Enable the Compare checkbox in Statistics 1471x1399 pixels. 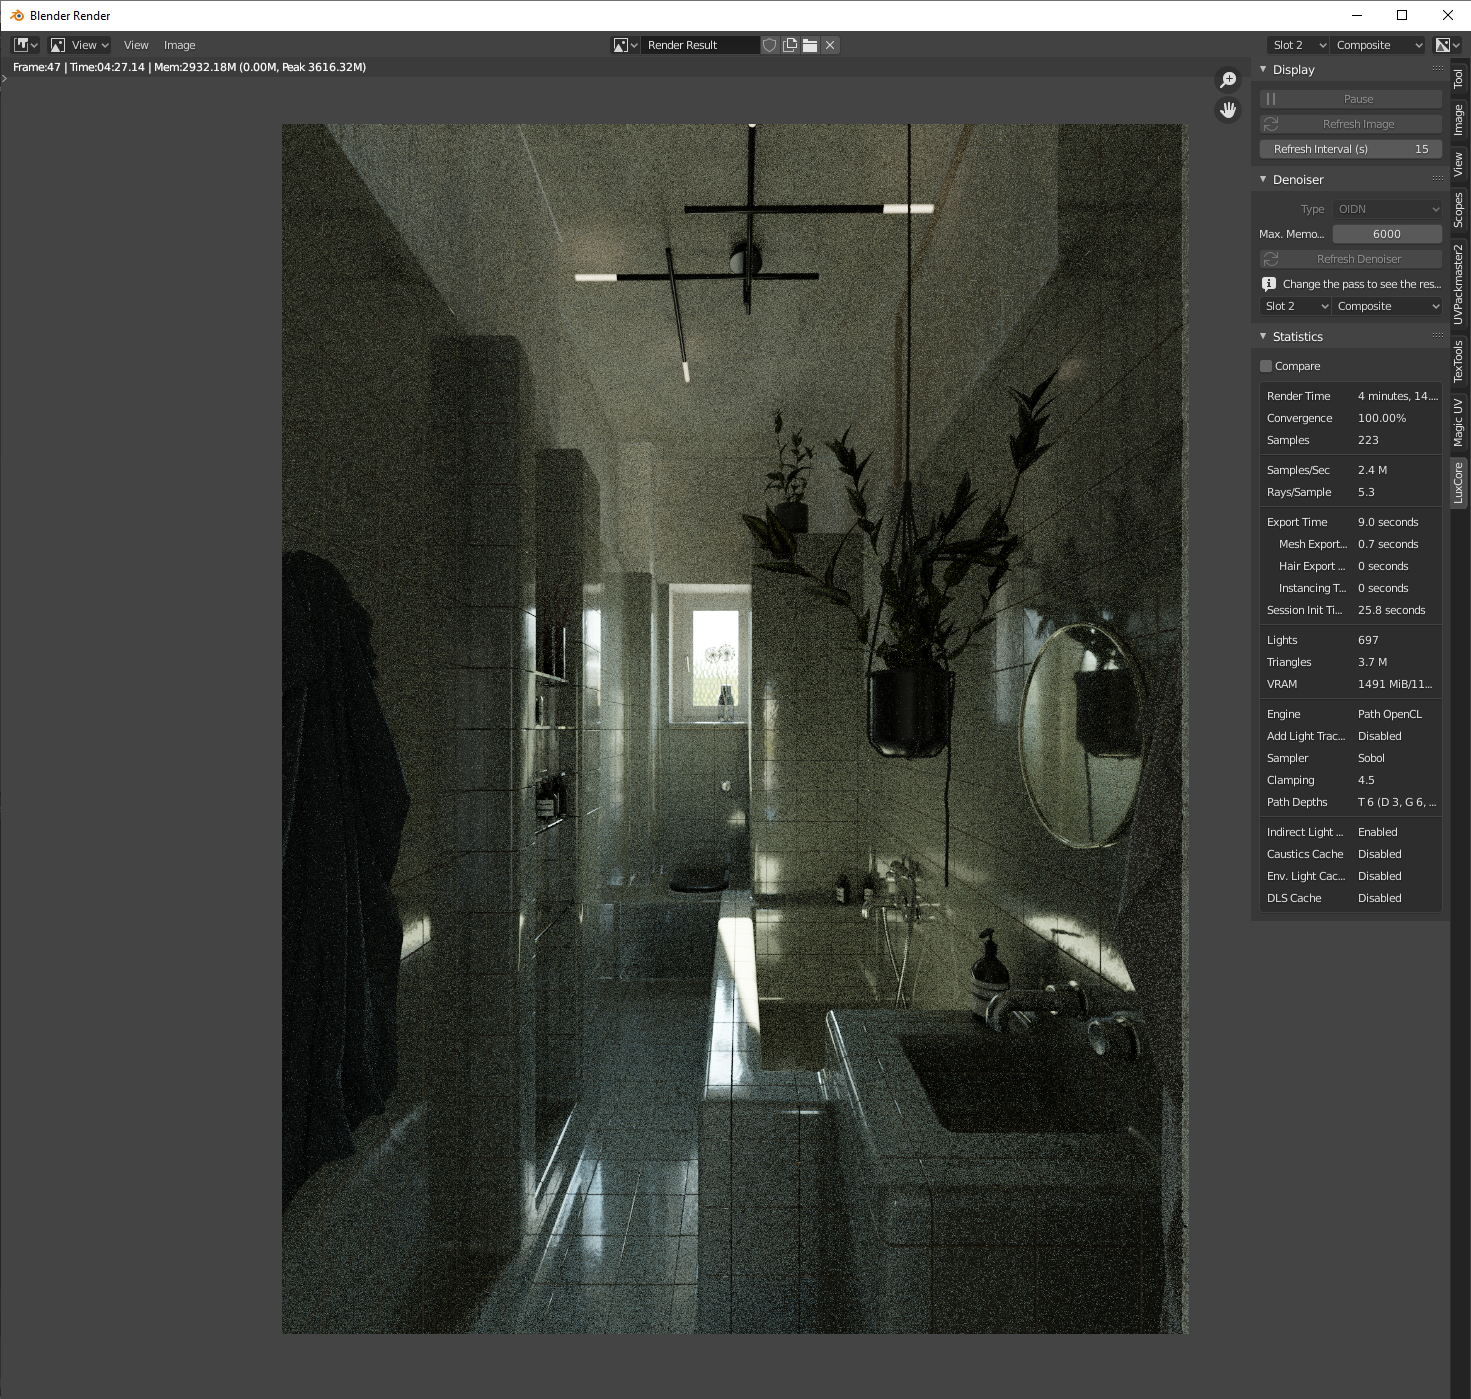1266,366
